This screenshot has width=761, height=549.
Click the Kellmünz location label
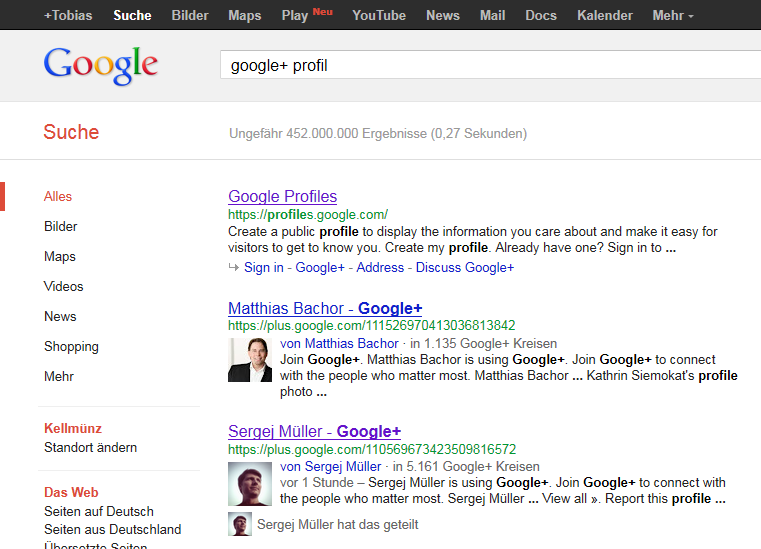(73, 429)
